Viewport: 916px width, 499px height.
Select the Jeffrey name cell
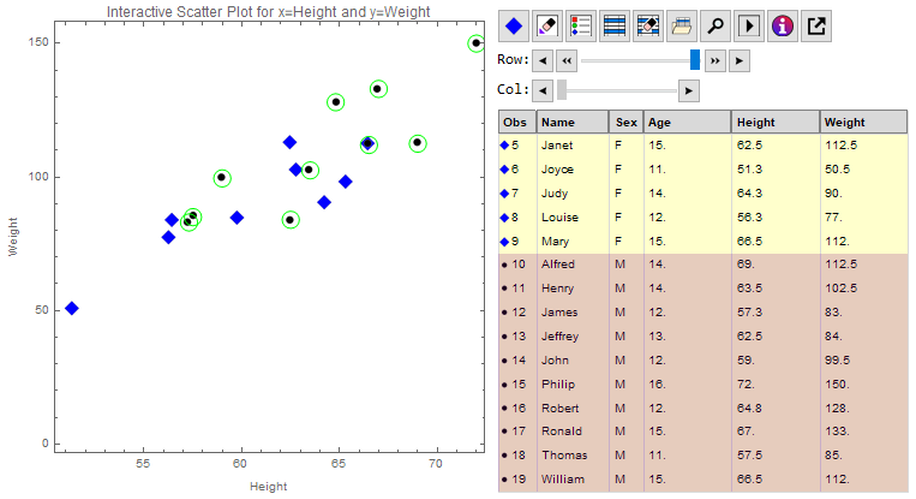pos(573,337)
